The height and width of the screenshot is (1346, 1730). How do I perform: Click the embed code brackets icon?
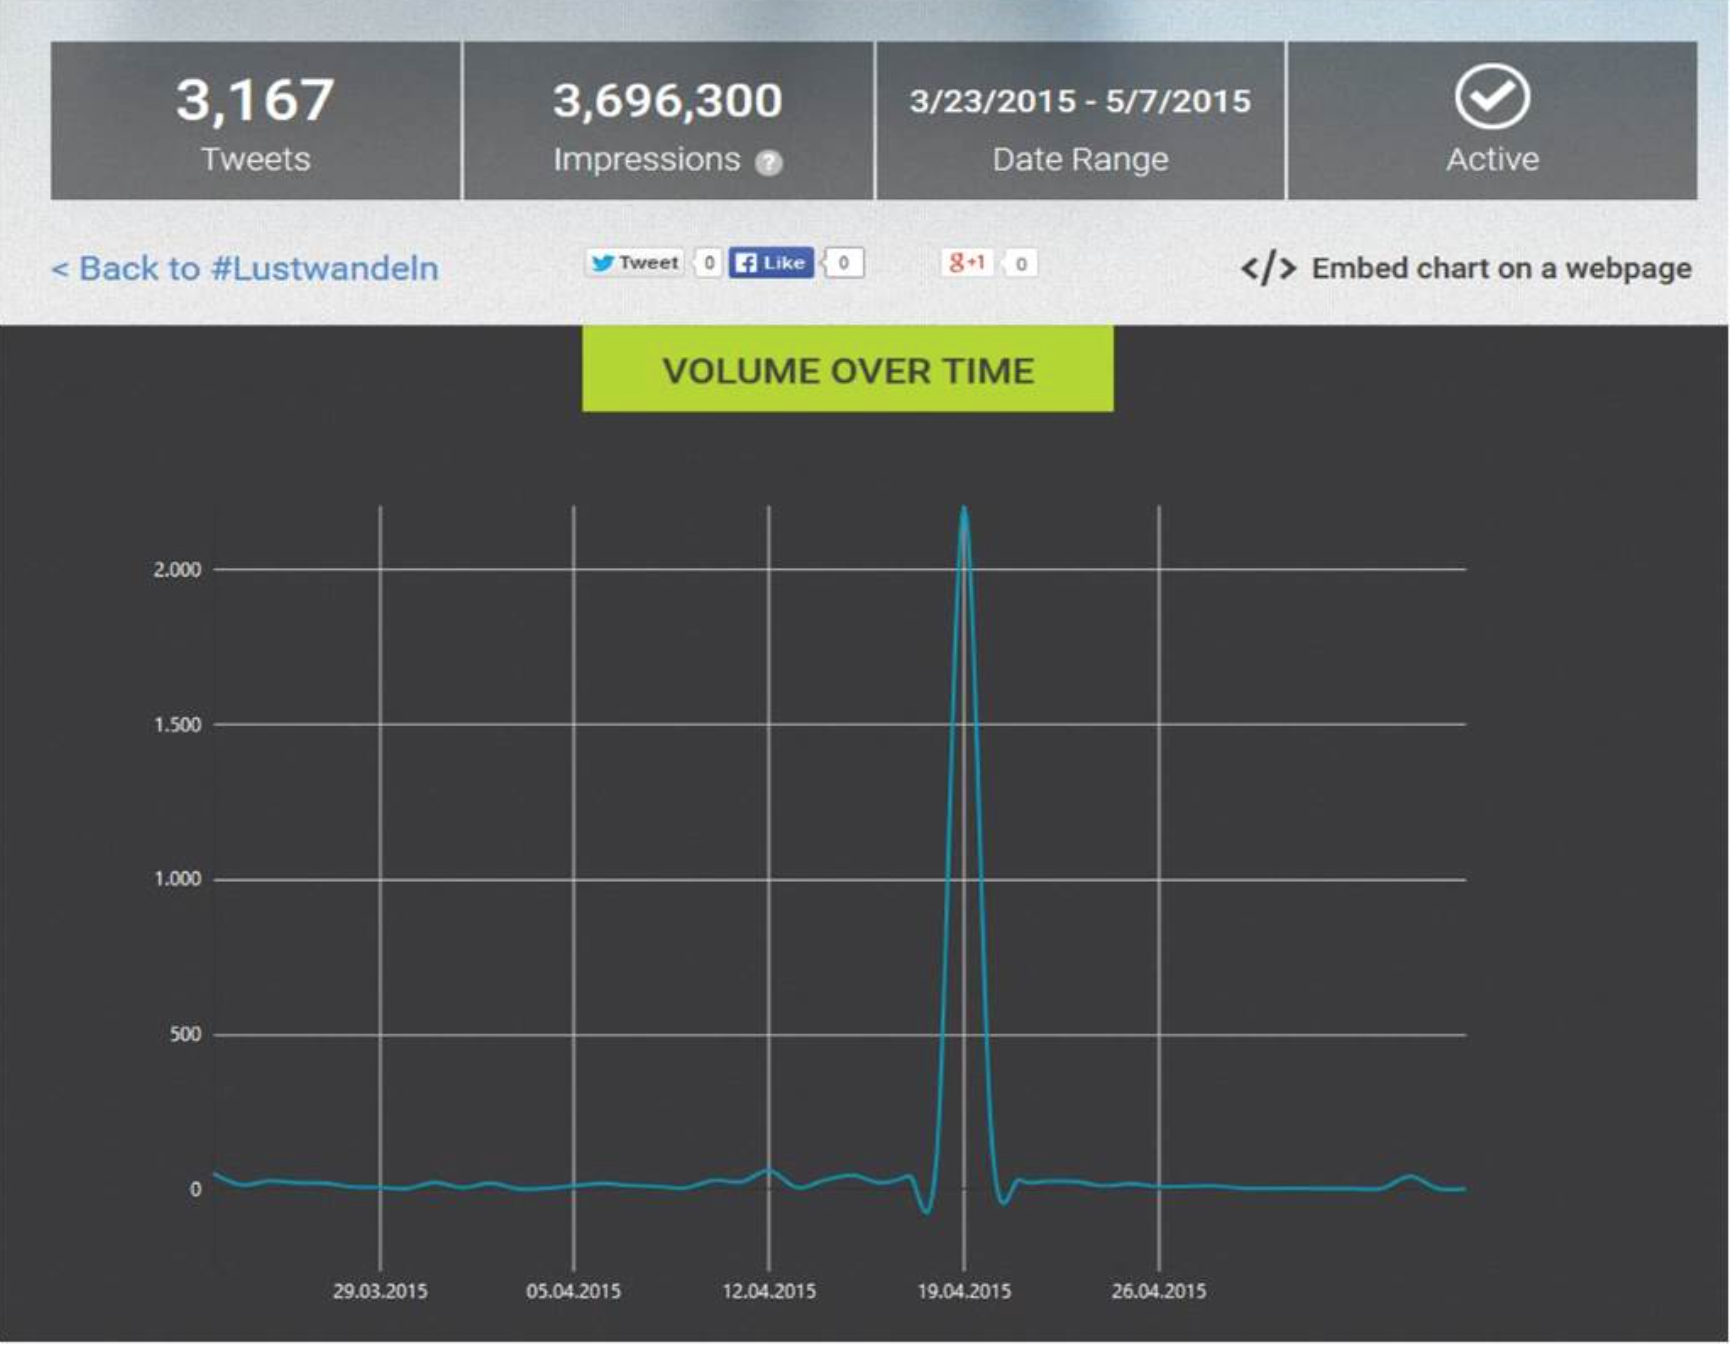click(1268, 268)
